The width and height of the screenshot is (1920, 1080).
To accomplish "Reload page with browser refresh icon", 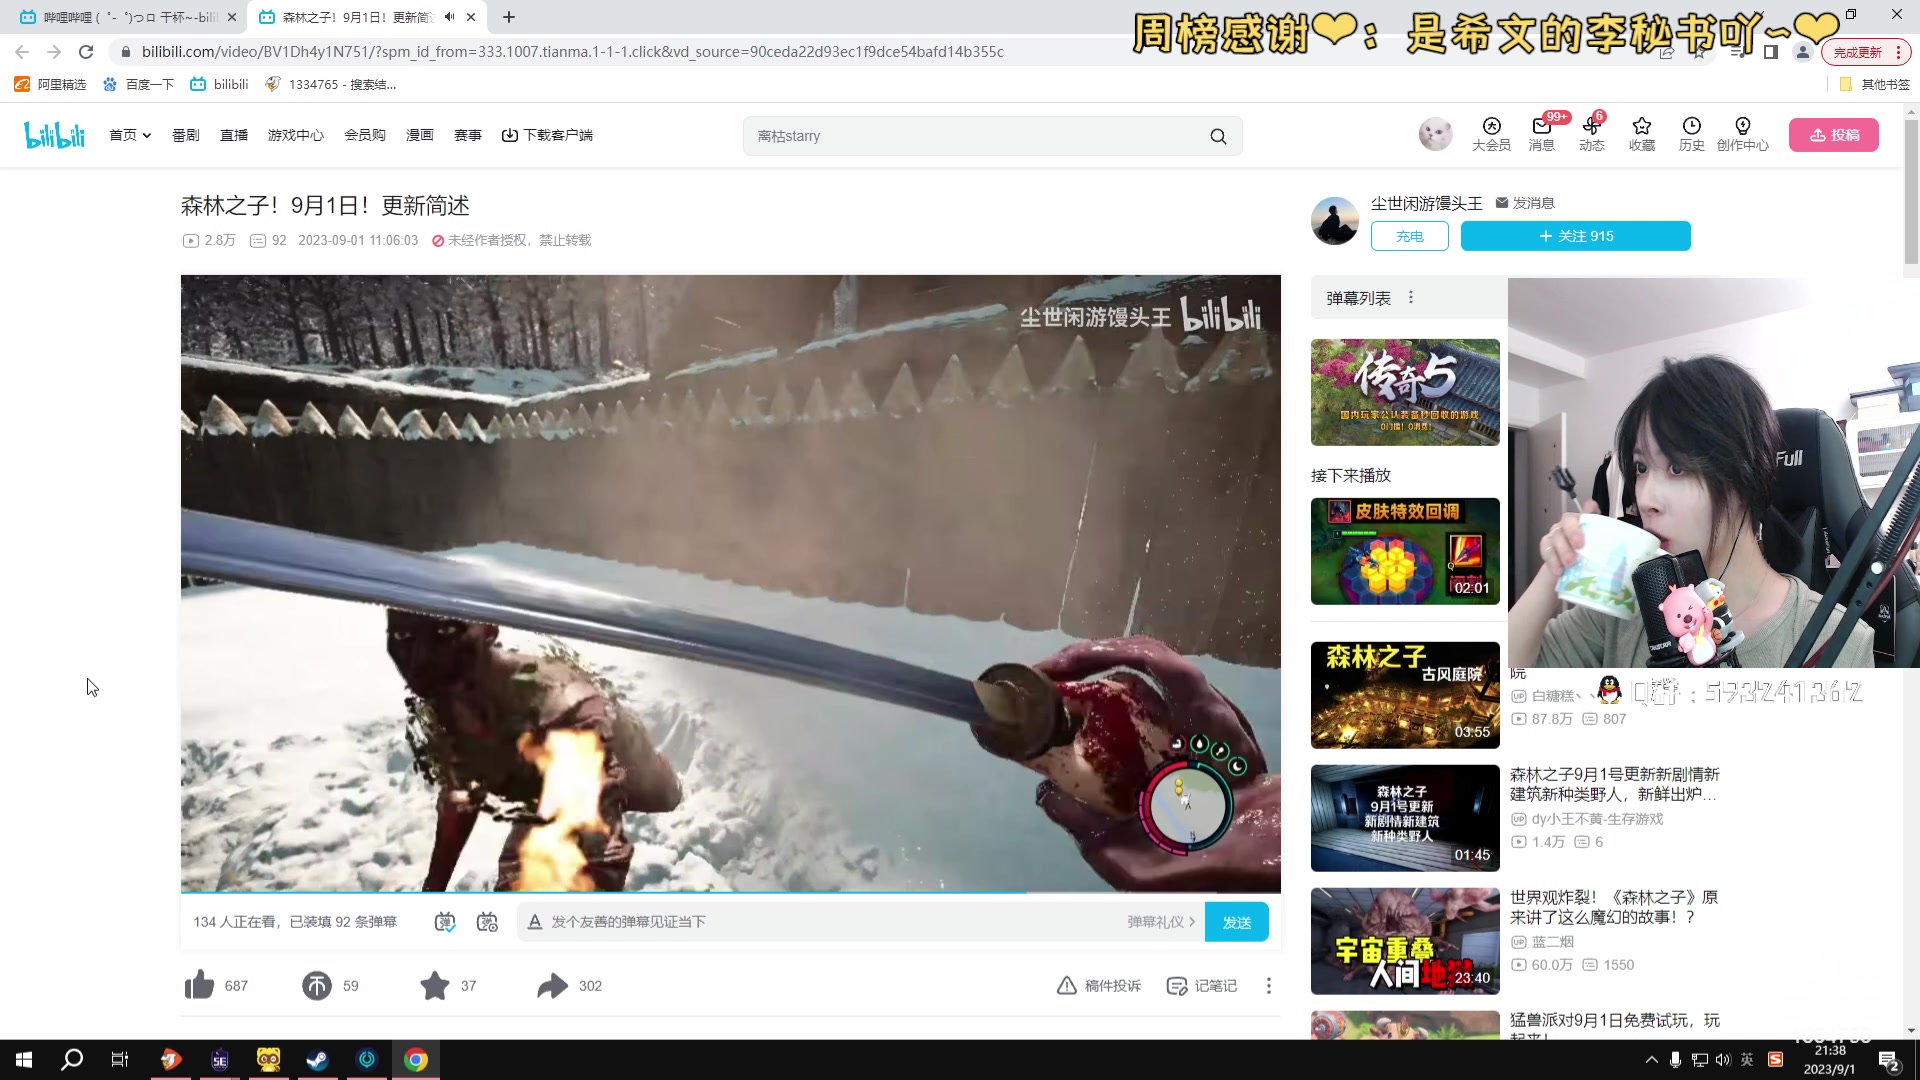I will pos(86,52).
